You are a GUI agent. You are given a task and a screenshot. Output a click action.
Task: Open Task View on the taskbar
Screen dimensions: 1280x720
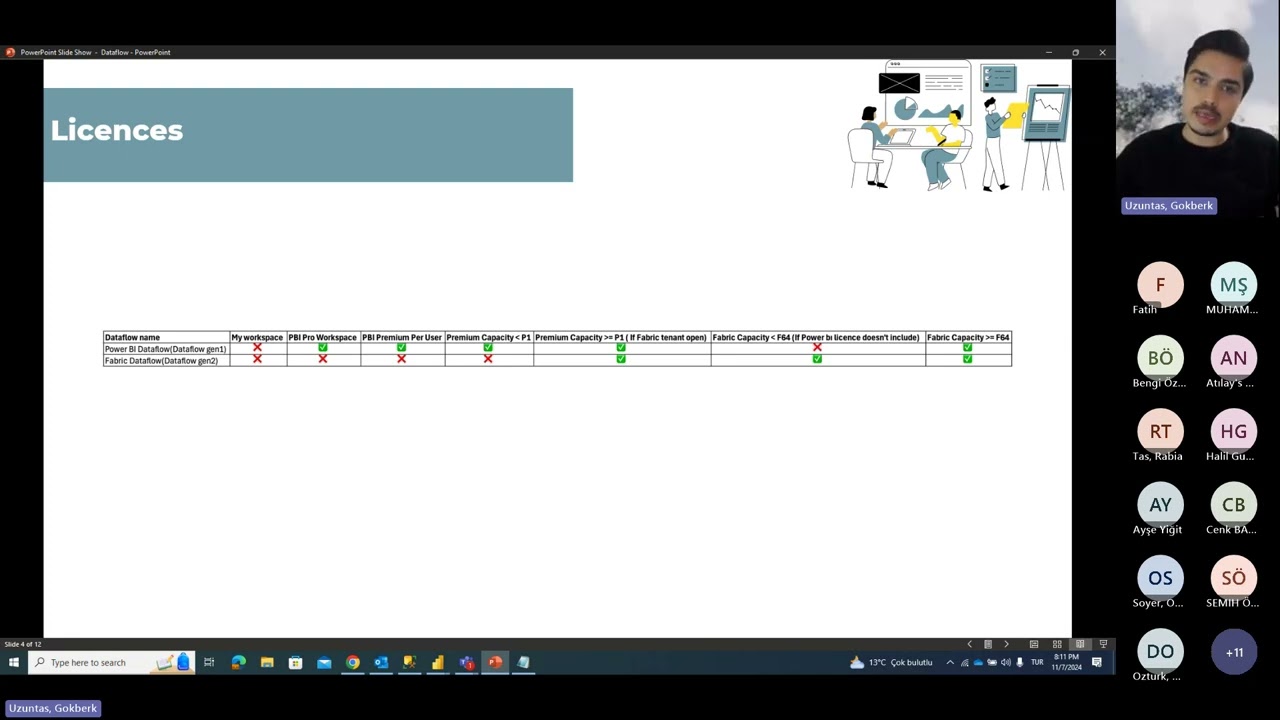[x=209, y=662]
